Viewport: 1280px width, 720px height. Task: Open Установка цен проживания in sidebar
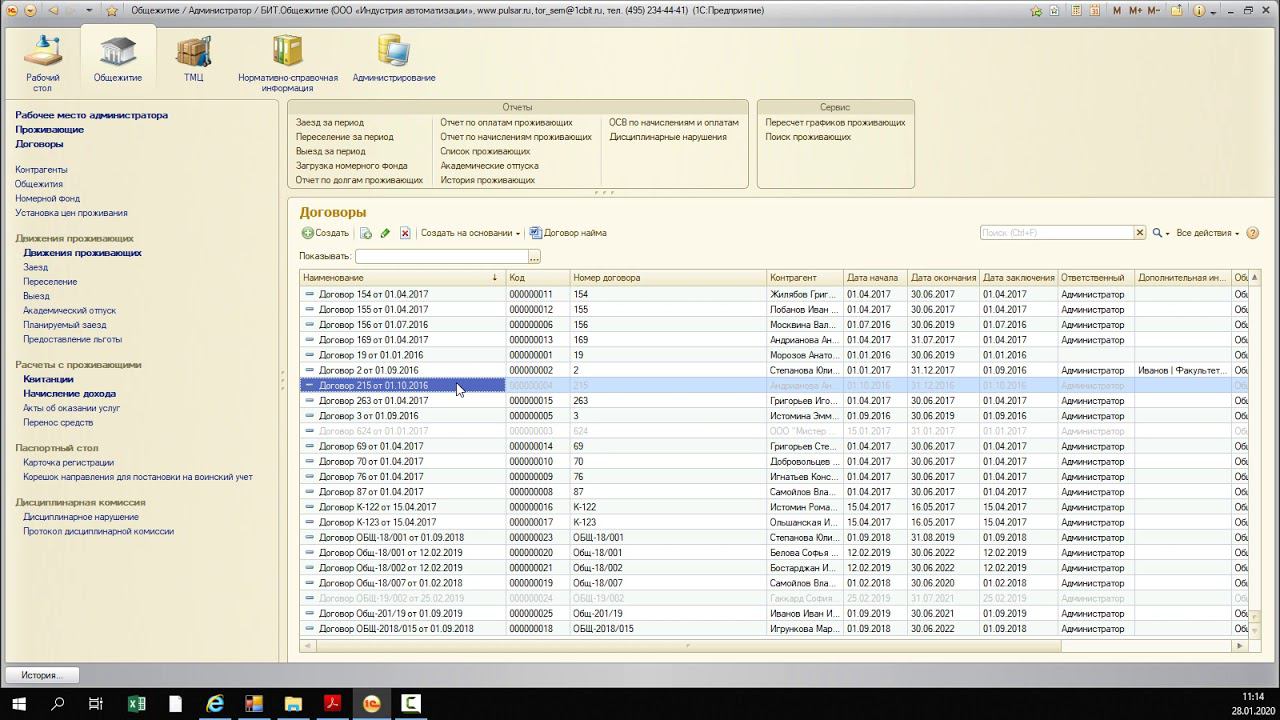coord(71,213)
